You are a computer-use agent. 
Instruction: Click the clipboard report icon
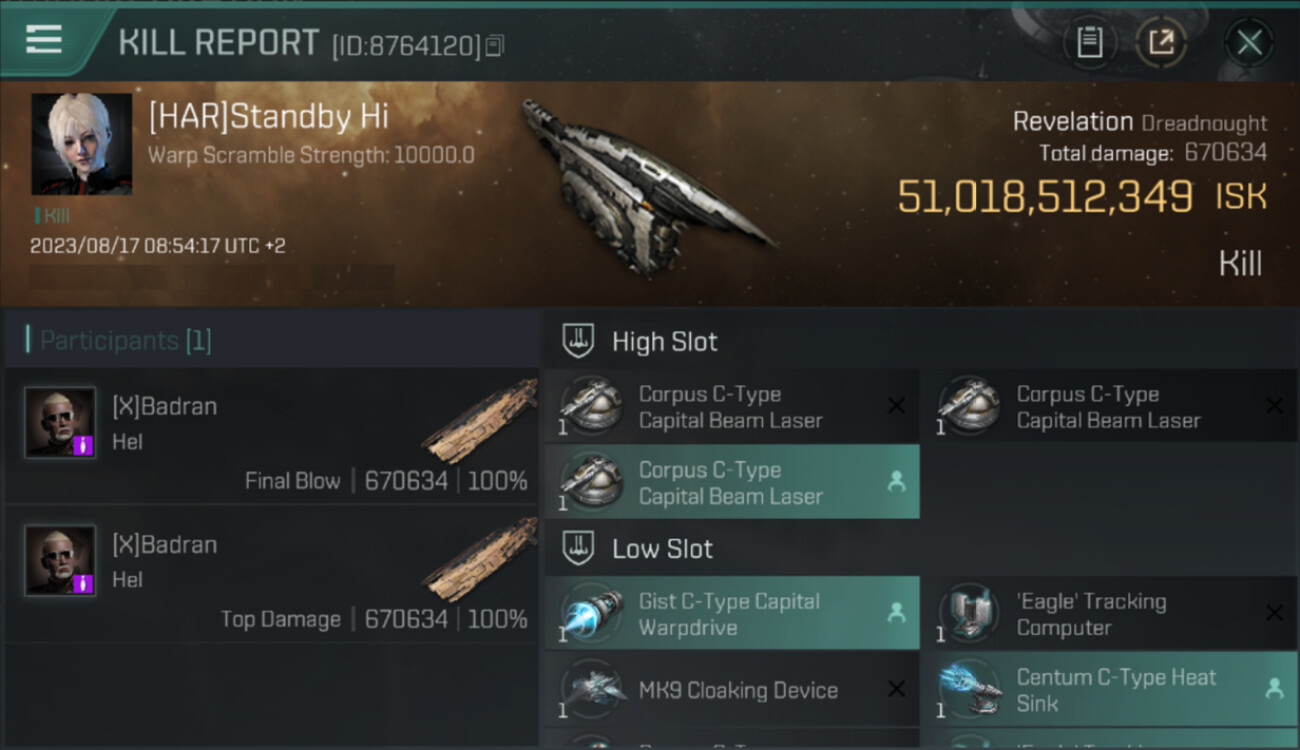pos(1089,43)
